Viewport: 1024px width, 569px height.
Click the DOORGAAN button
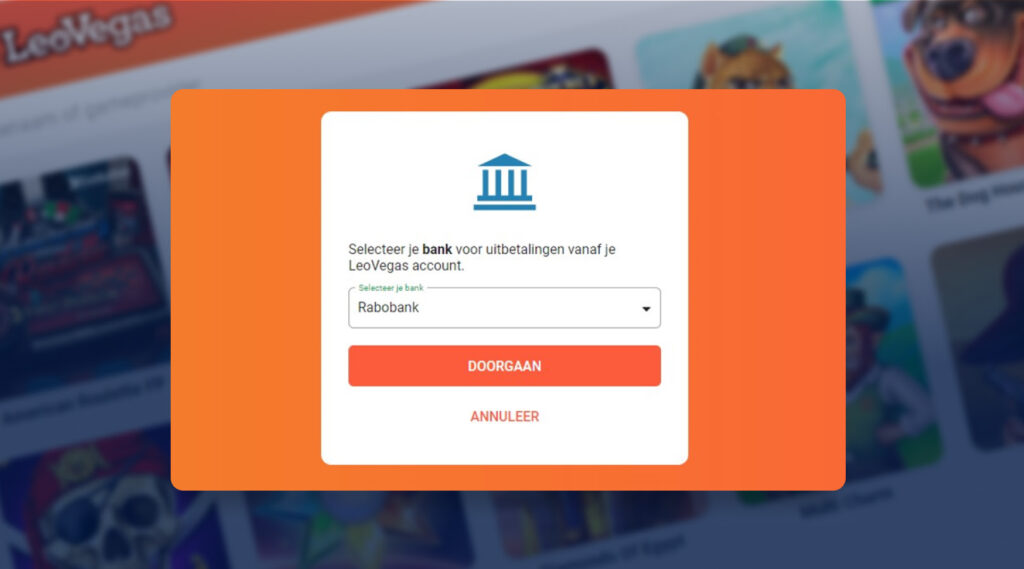point(504,366)
